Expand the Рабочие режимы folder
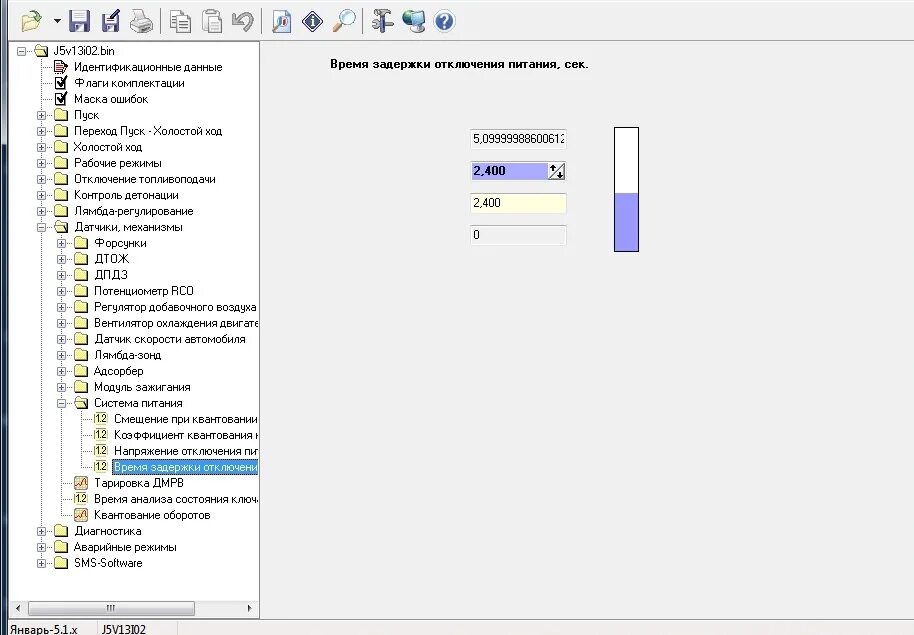 [41, 163]
